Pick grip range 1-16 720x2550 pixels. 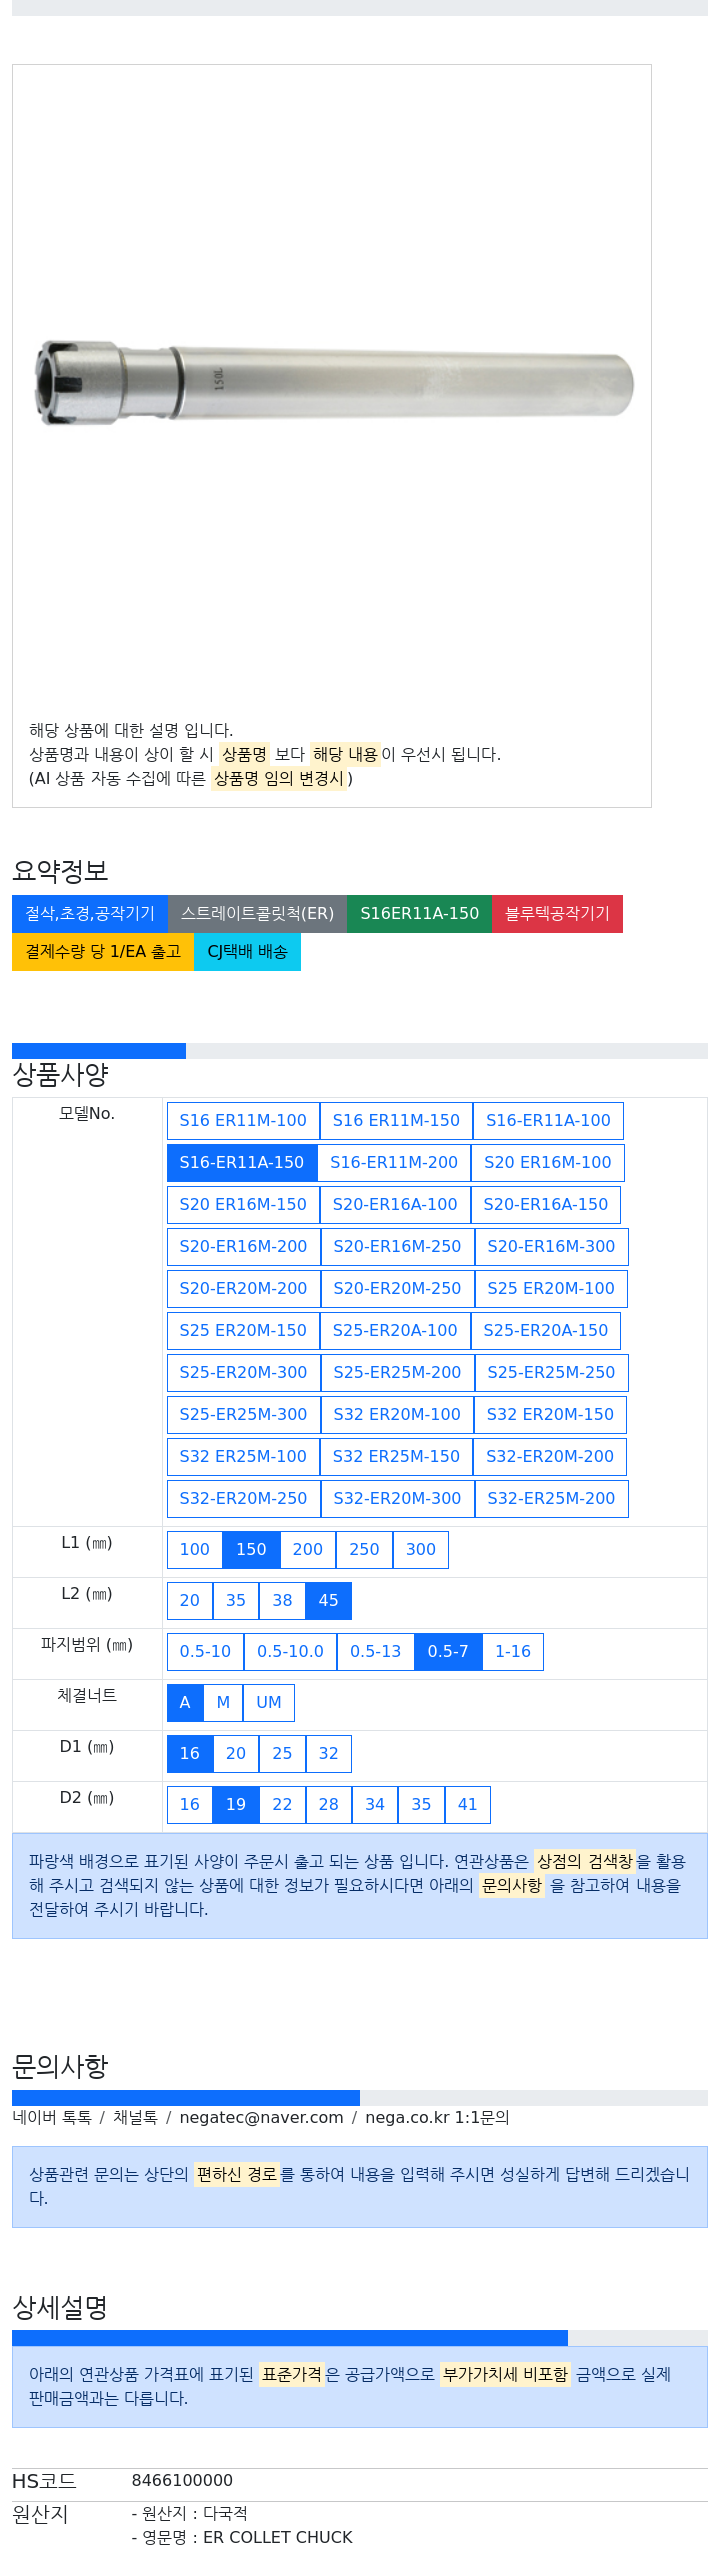[513, 1651]
